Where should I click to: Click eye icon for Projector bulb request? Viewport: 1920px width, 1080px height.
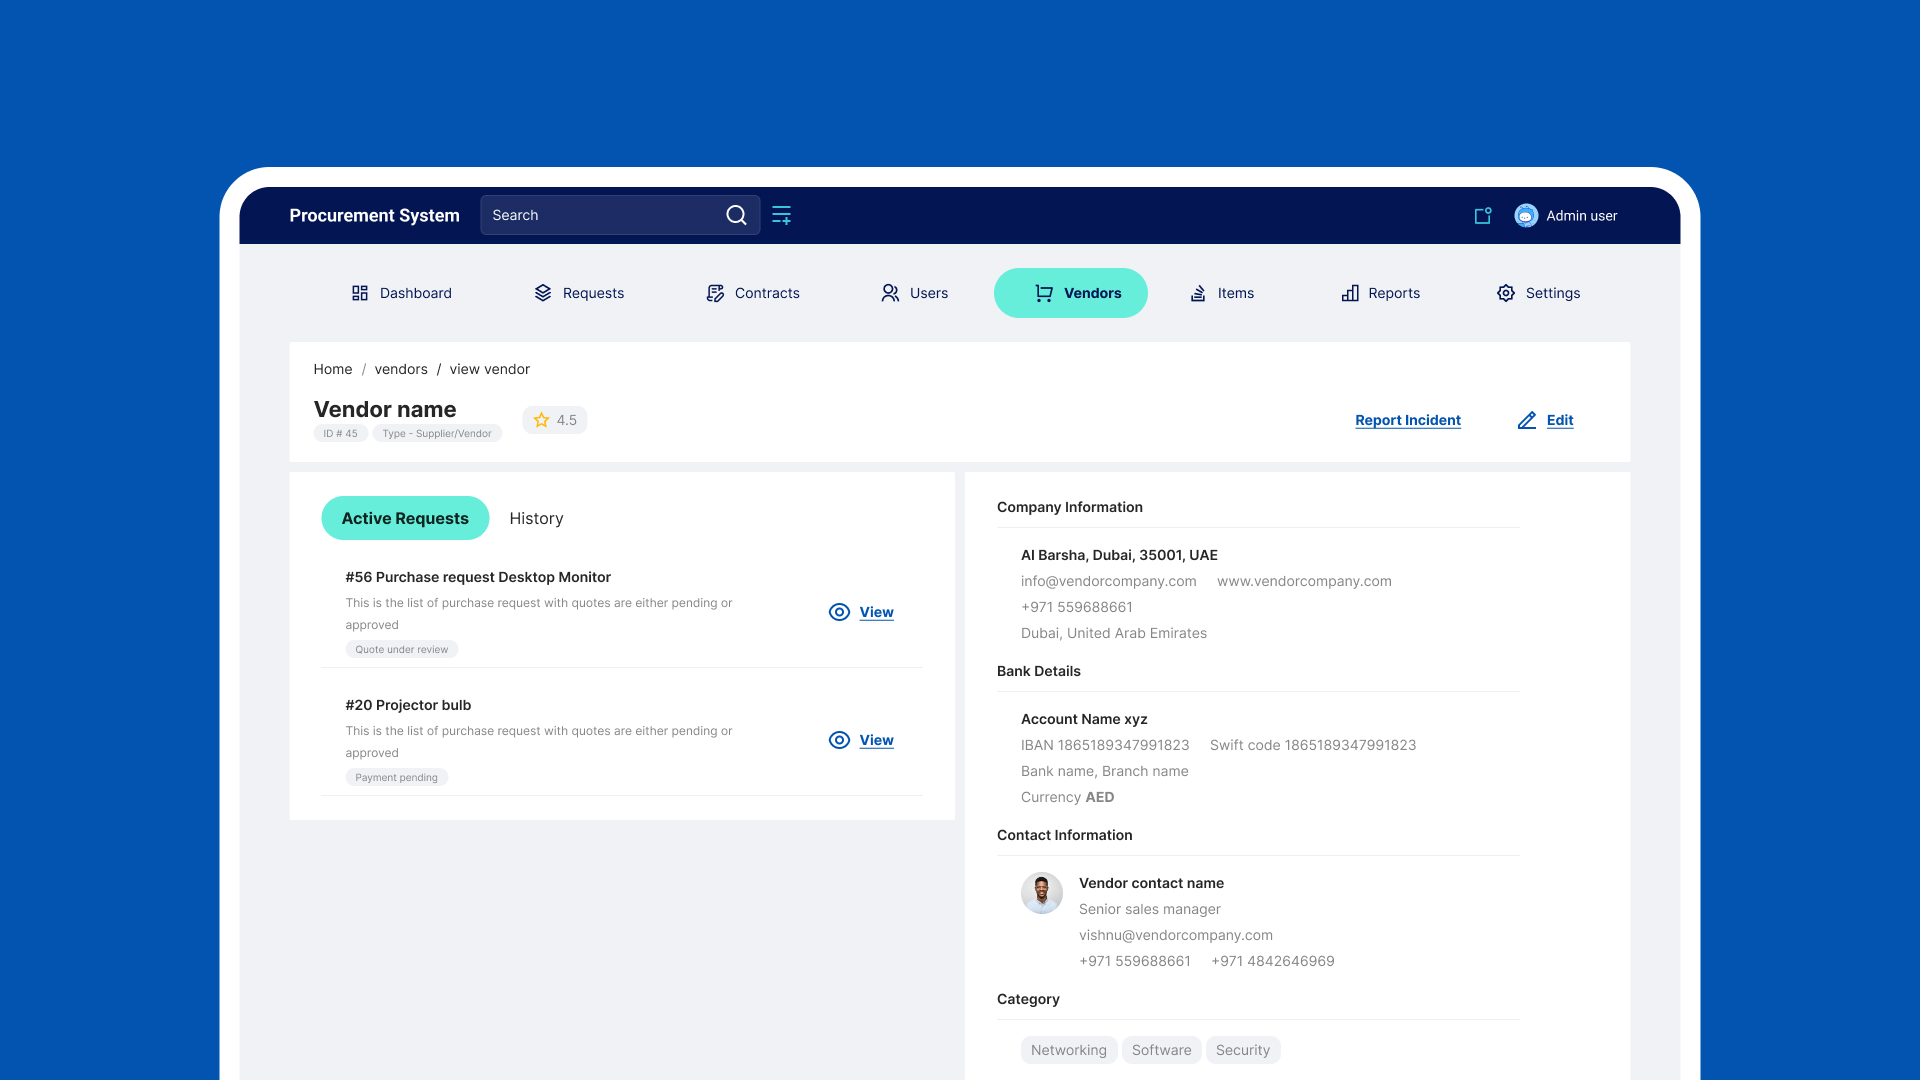pos(840,740)
